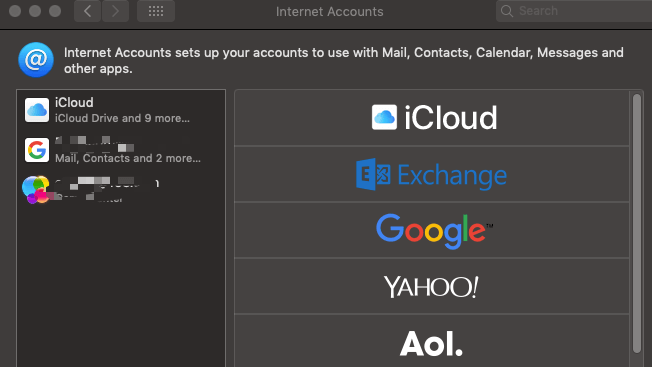This screenshot has width=652, height=367.
Task: Select the Game Center account in sidebar
Action: (x=121, y=190)
